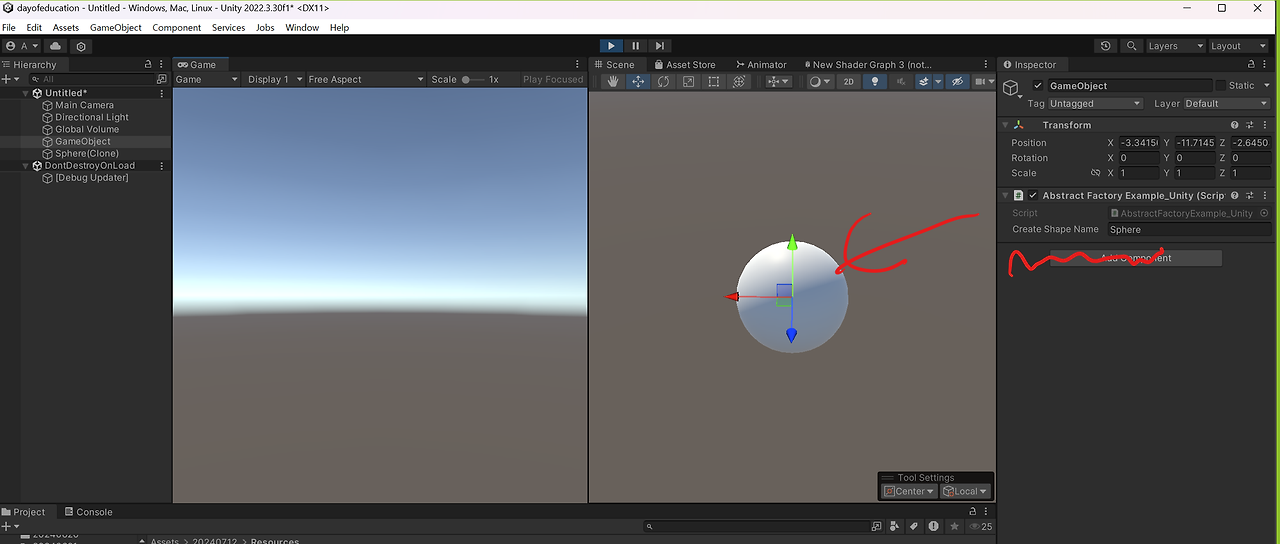Select Sphere(Clone) in Hierarchy
The height and width of the screenshot is (544, 1280).
[x=86, y=154]
